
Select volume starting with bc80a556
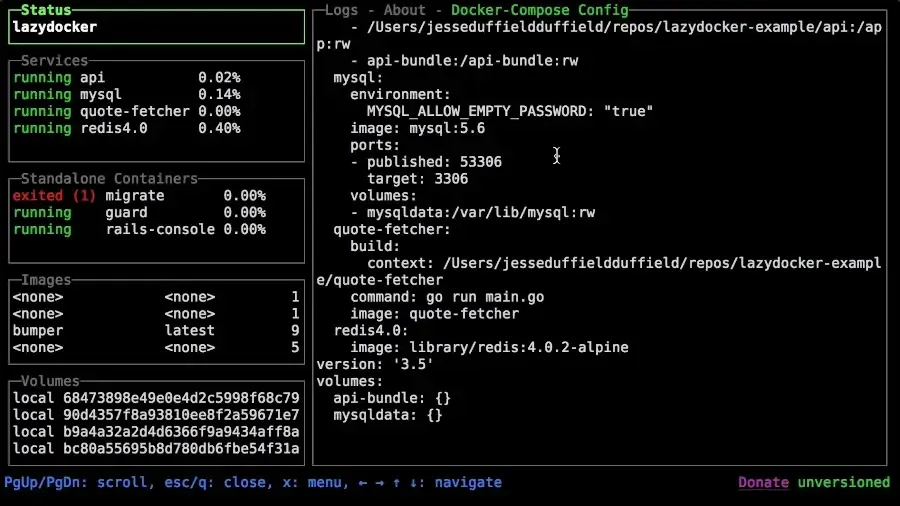tap(155, 449)
